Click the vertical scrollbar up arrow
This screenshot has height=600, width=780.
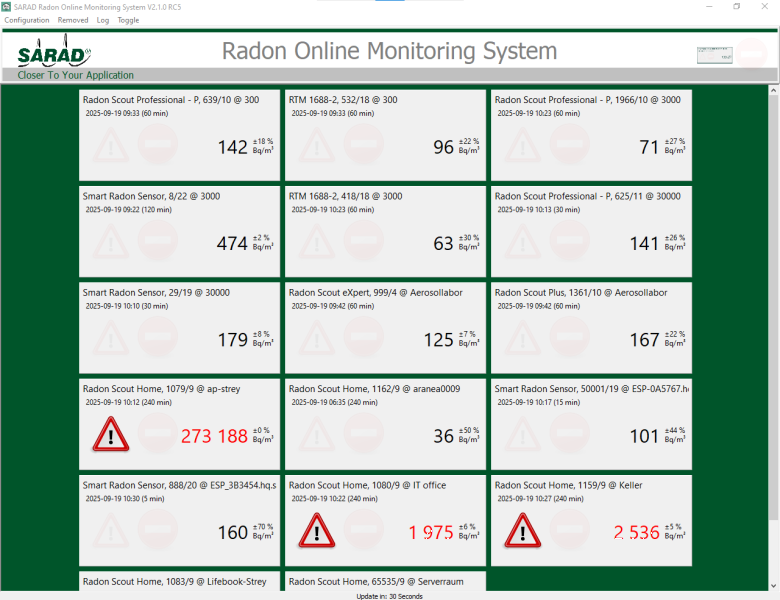tap(773, 91)
